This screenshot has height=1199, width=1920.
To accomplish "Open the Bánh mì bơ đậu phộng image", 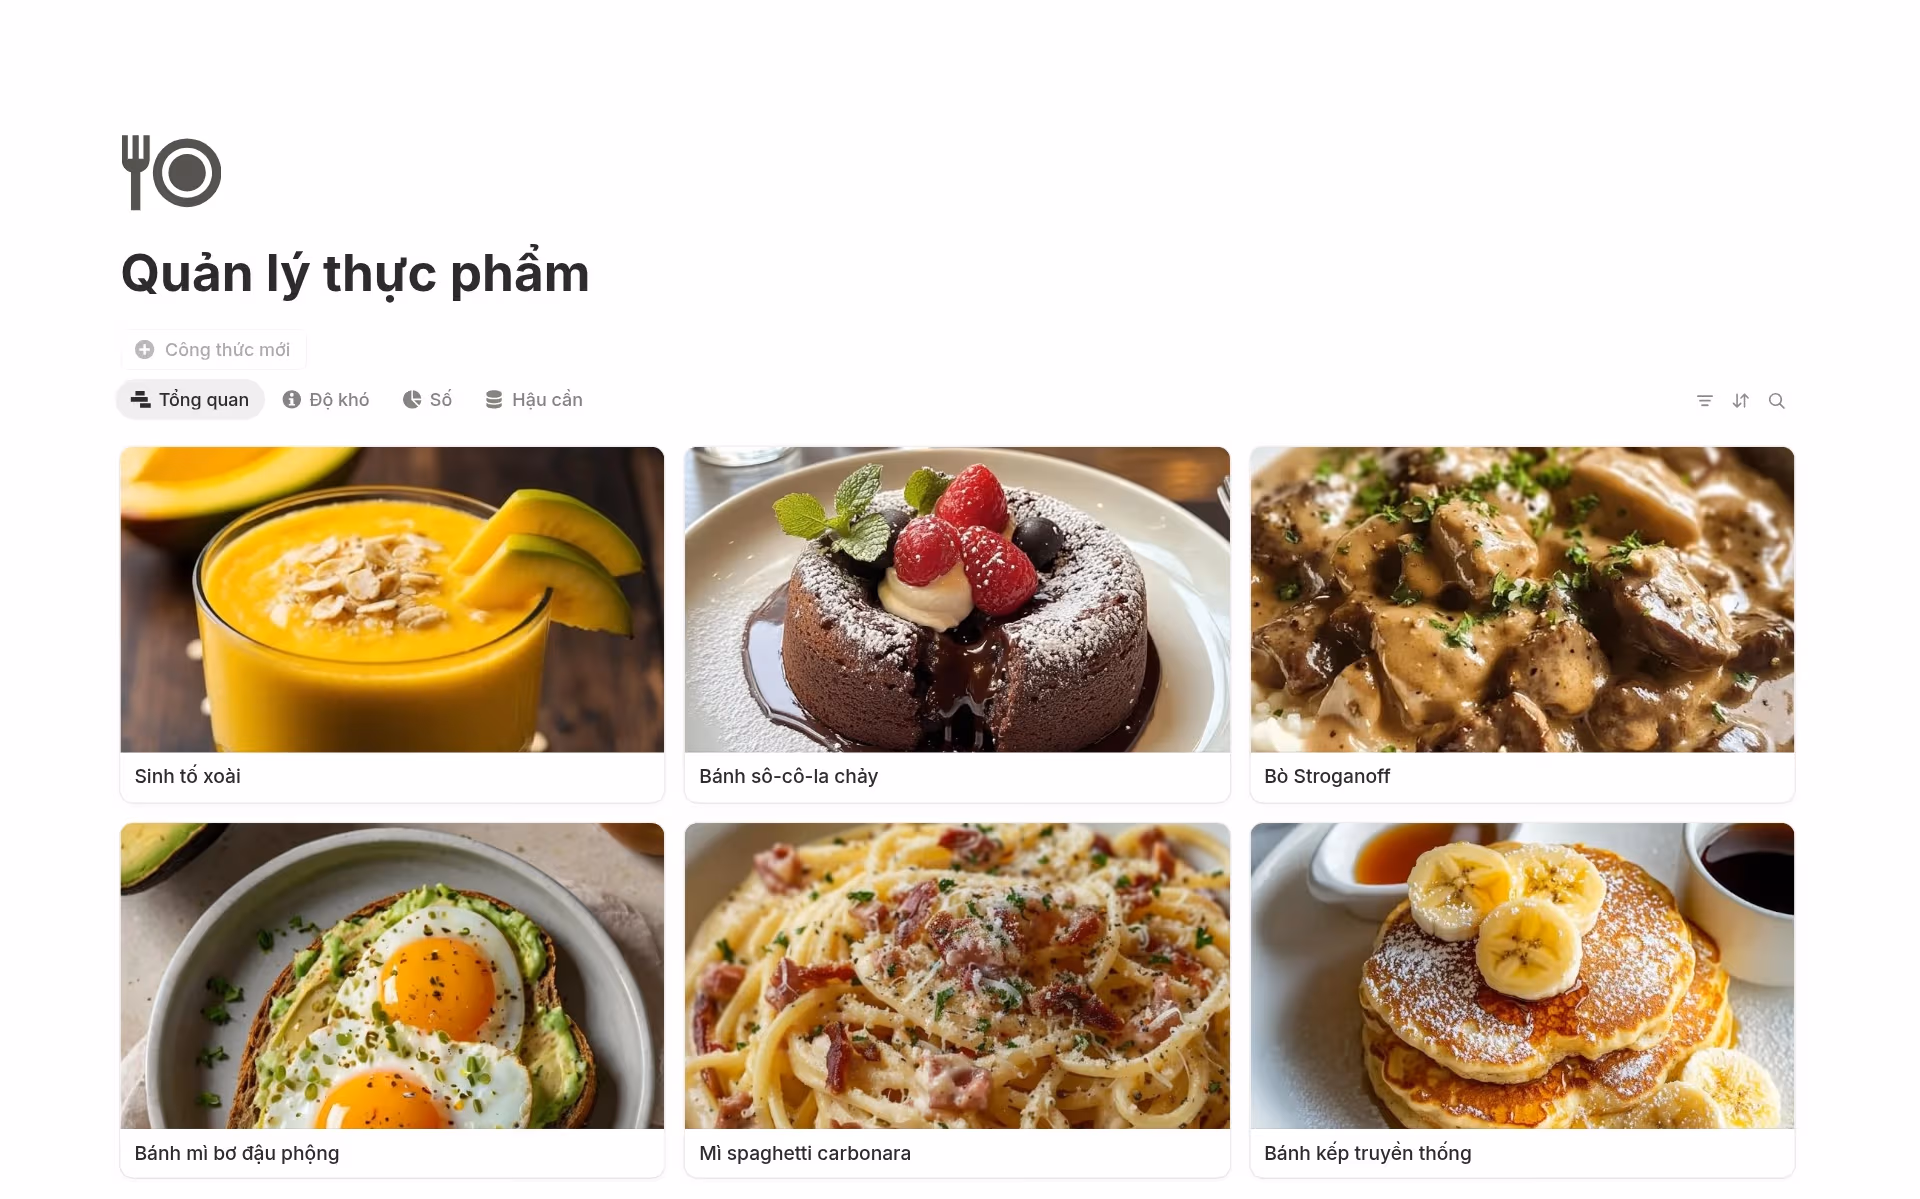I will pos(392,976).
